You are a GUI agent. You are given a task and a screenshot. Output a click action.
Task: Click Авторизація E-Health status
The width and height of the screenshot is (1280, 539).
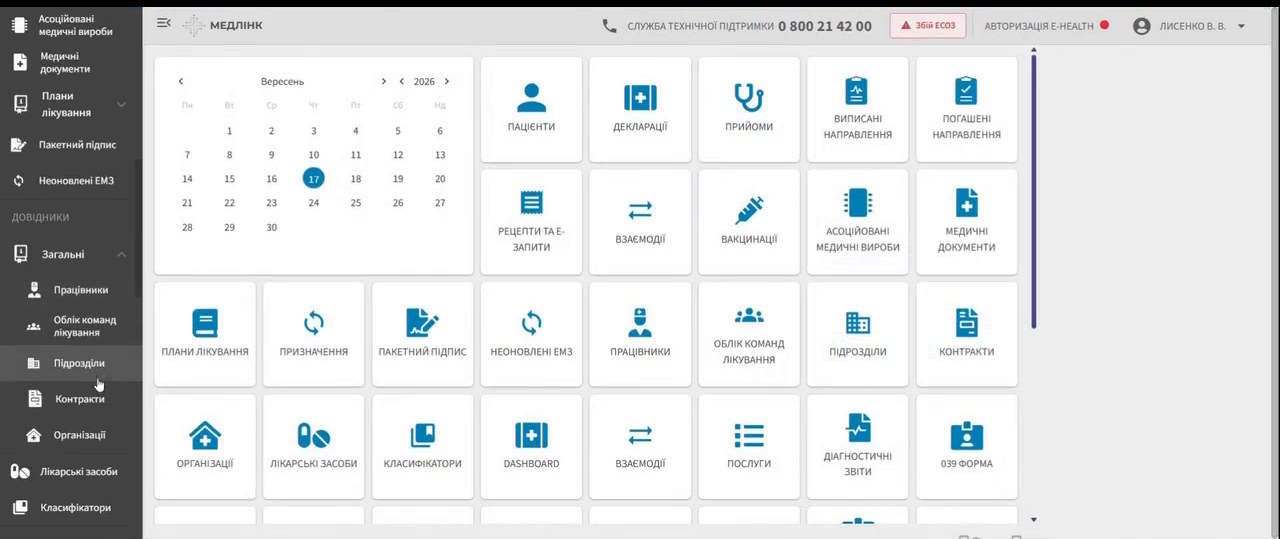(1046, 26)
